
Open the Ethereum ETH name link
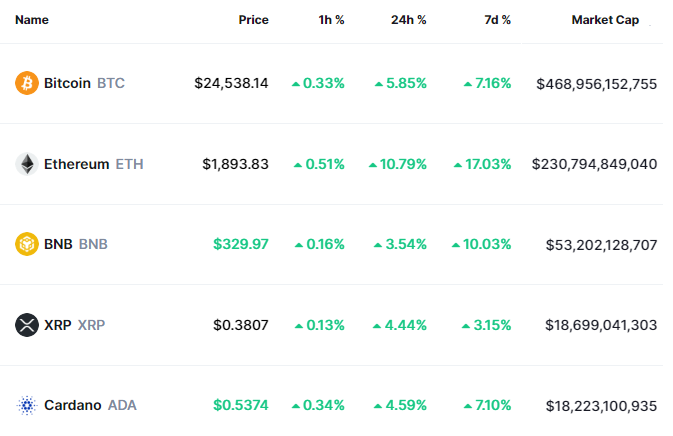coord(93,164)
